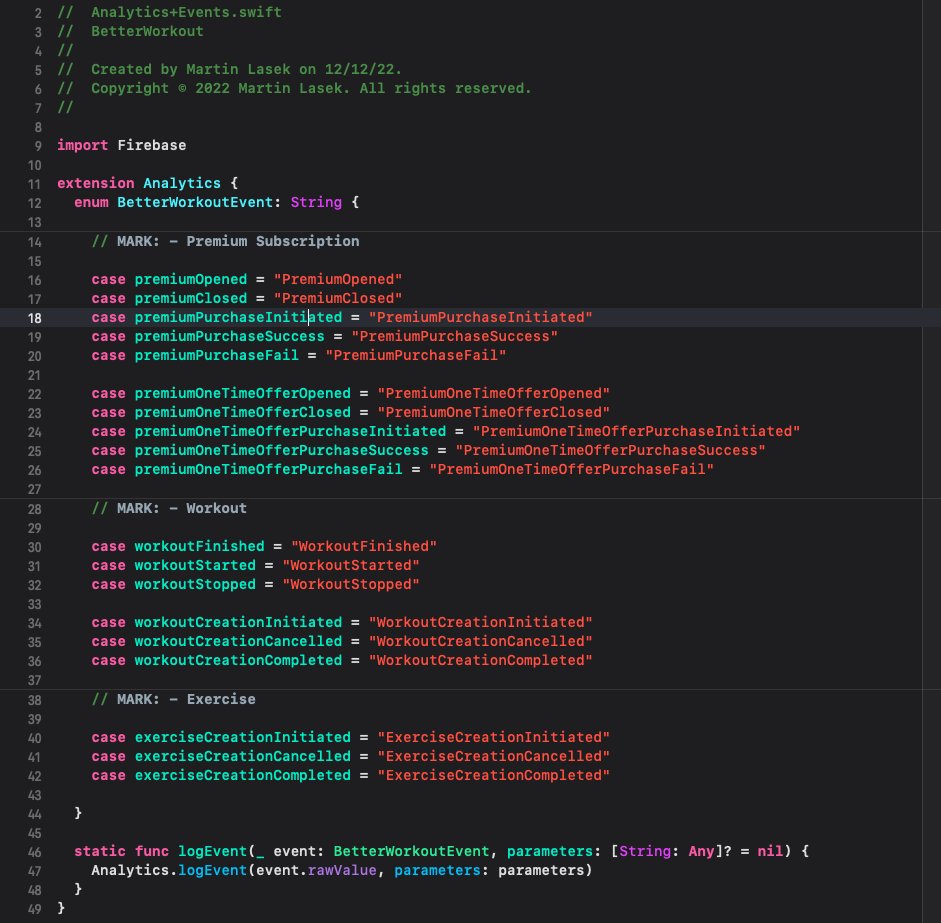
Task: Click the 'MARK: - Workout' comment
Action: (x=169, y=508)
